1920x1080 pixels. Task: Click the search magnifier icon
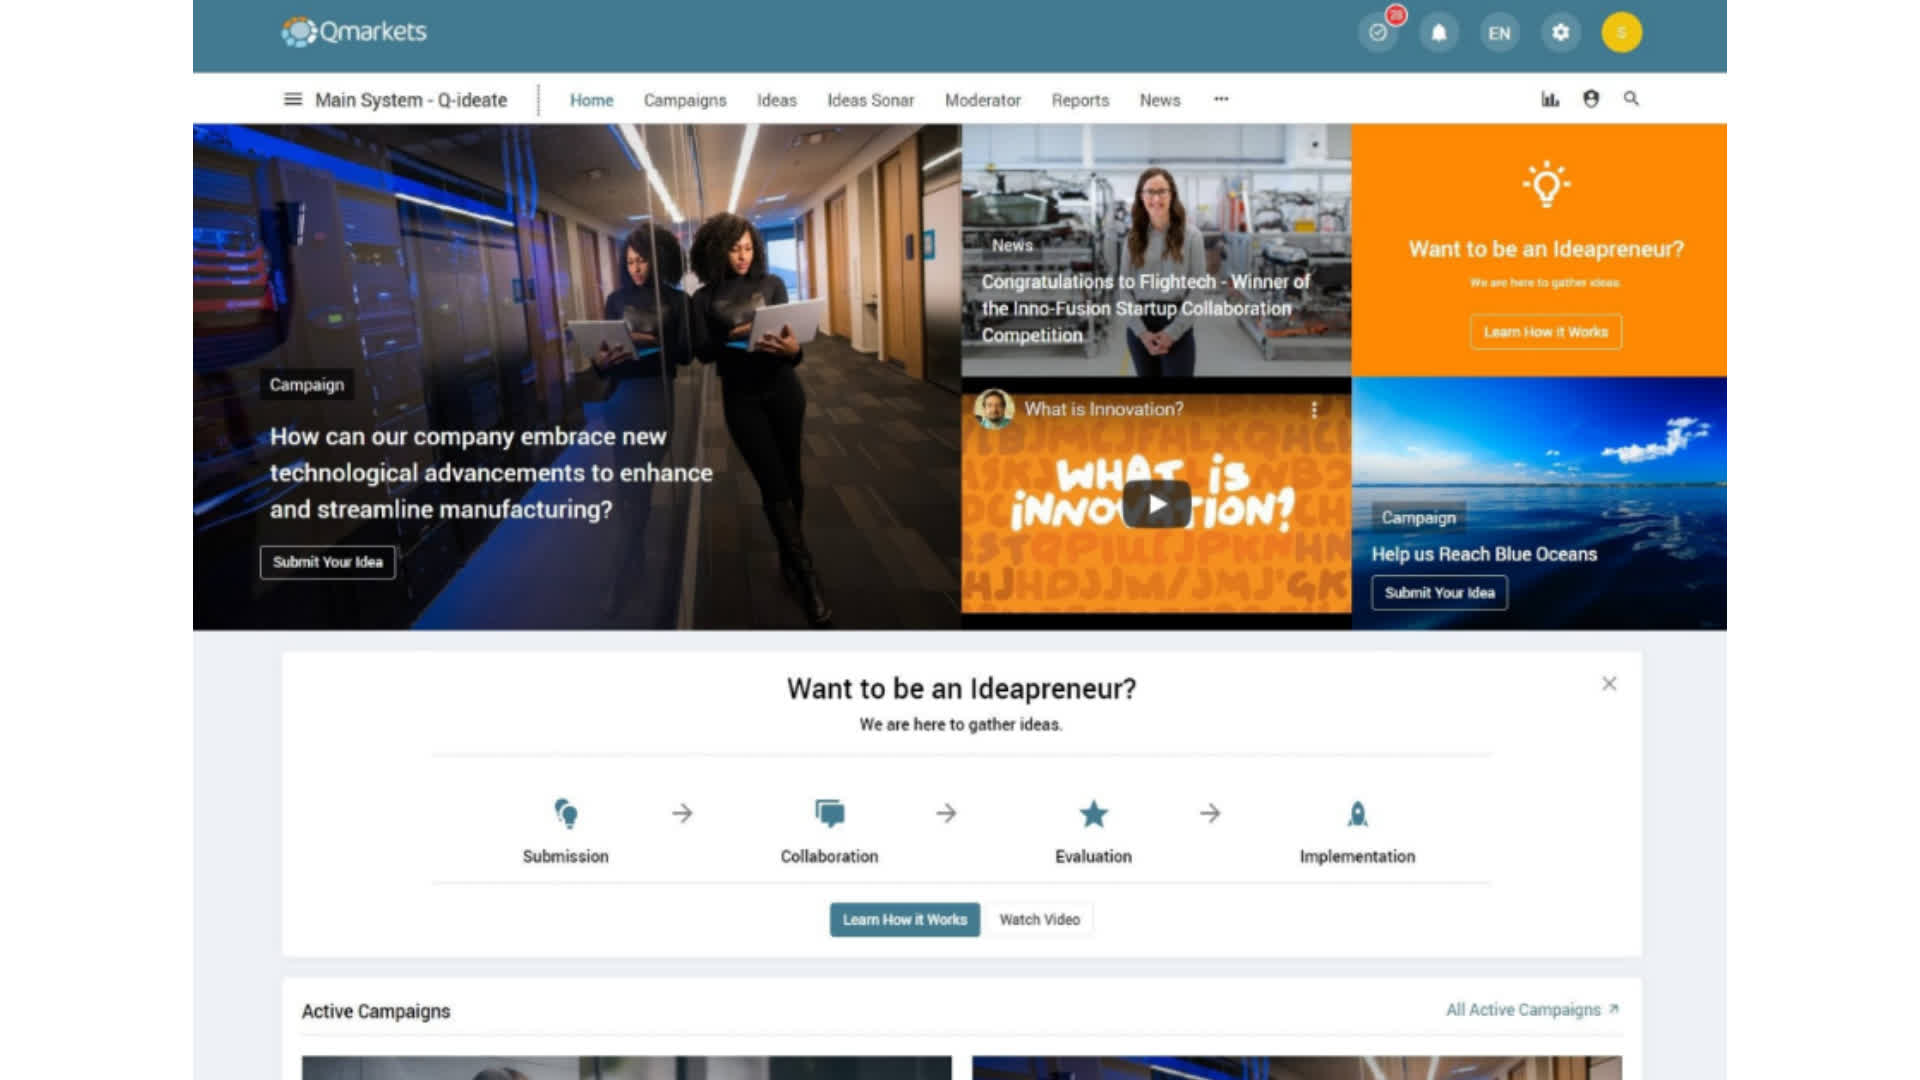1631,99
